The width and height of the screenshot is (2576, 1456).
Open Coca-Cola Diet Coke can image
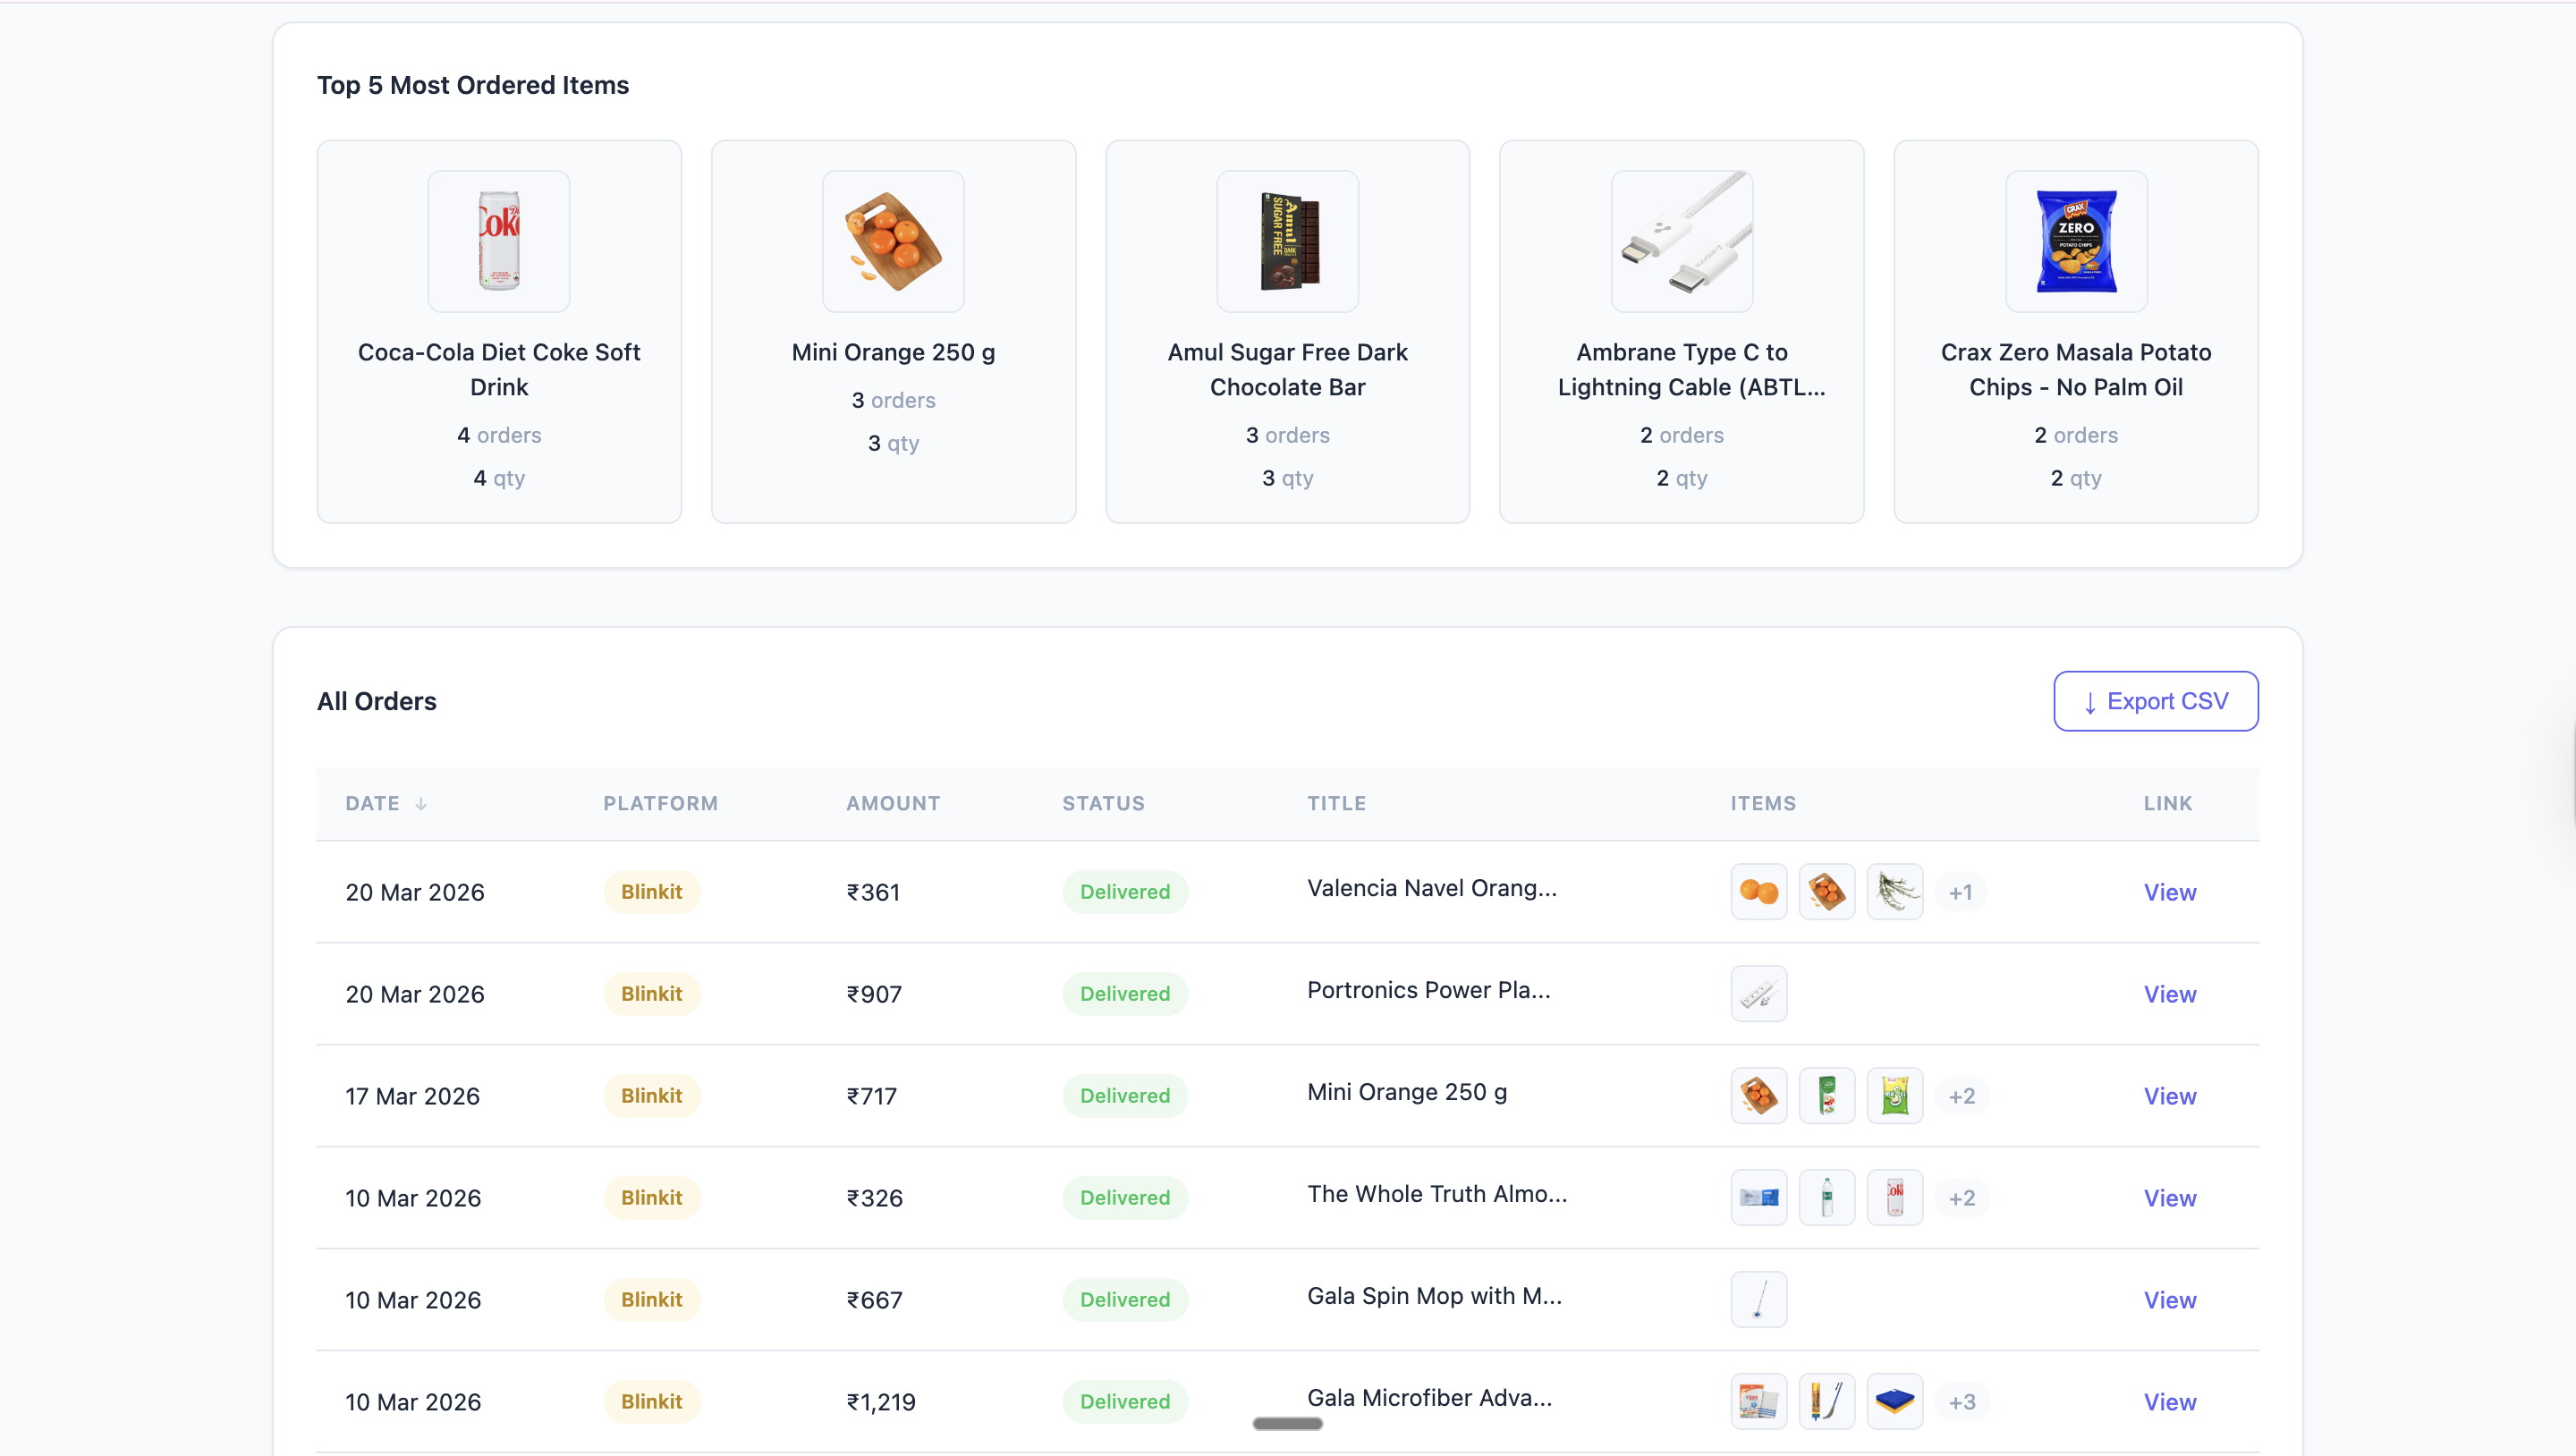coord(499,241)
